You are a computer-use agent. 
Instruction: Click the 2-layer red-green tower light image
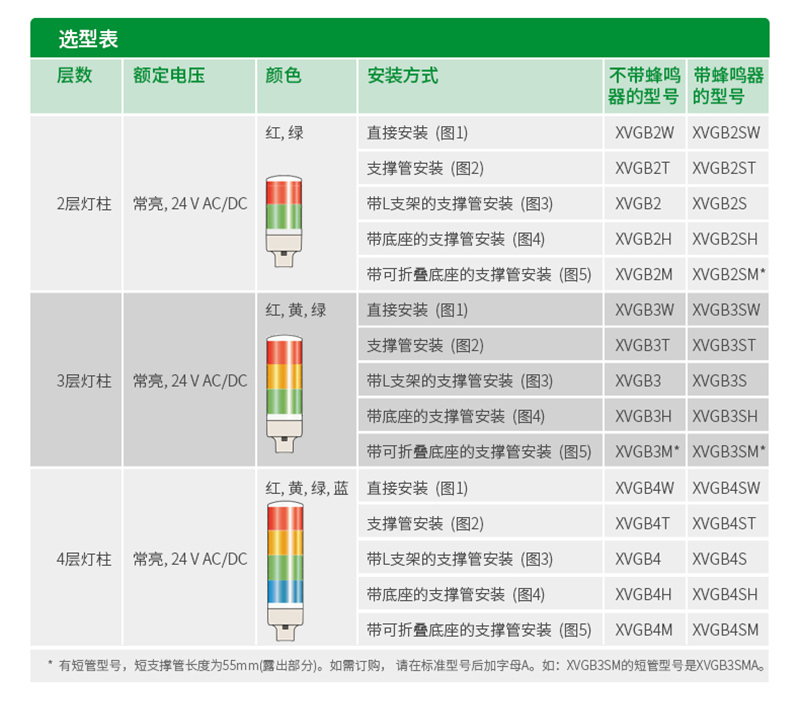tap(284, 222)
